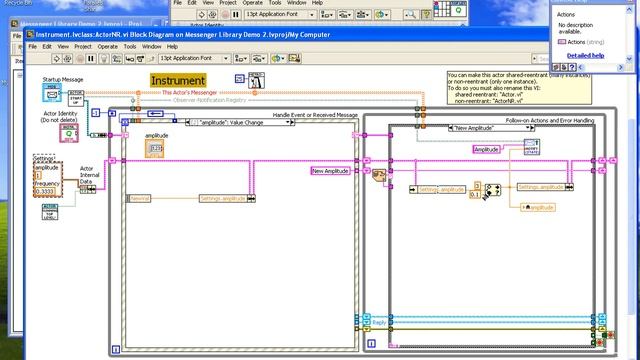This screenshot has width=640, height=360.
Task: Select the amplitude local variable node
Action: (x=538, y=207)
